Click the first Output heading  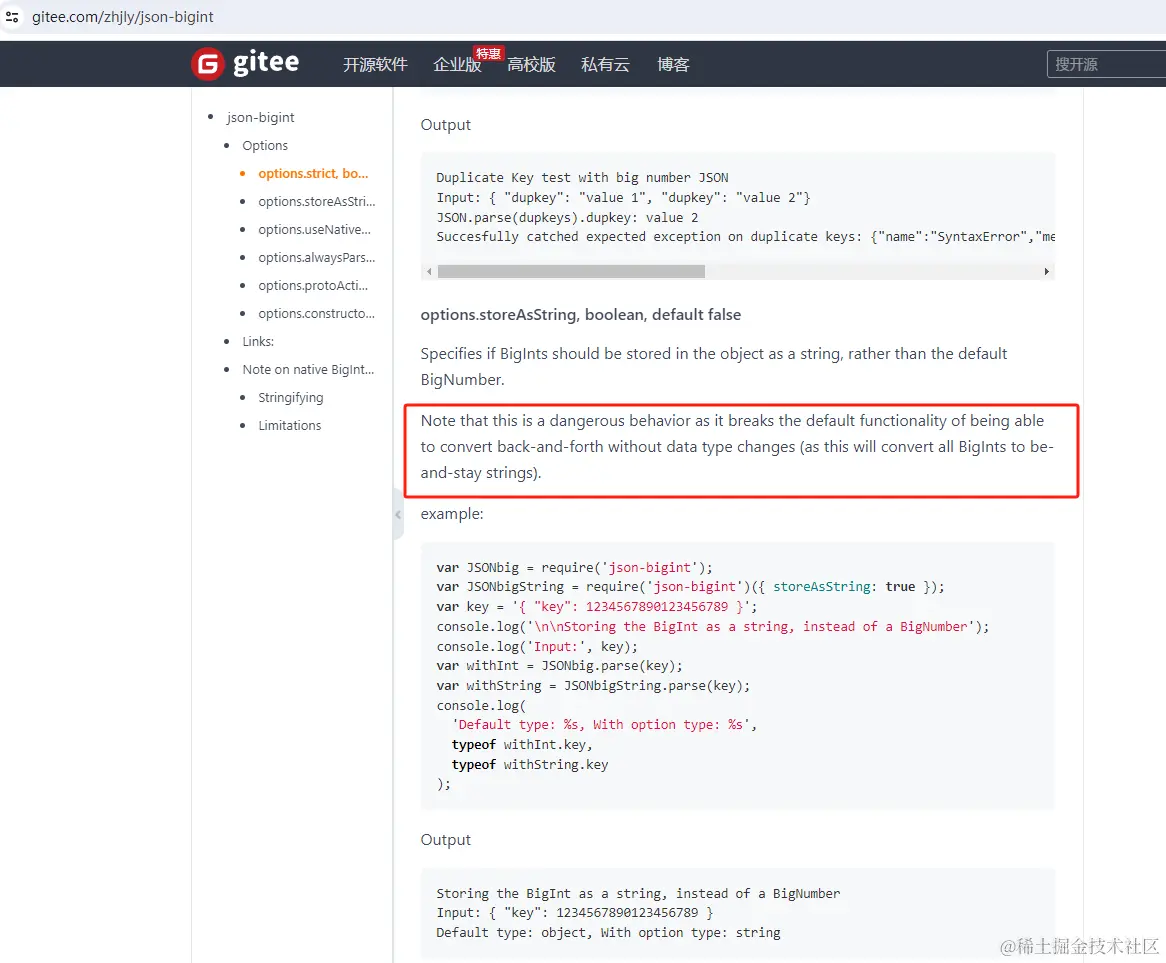(x=445, y=125)
